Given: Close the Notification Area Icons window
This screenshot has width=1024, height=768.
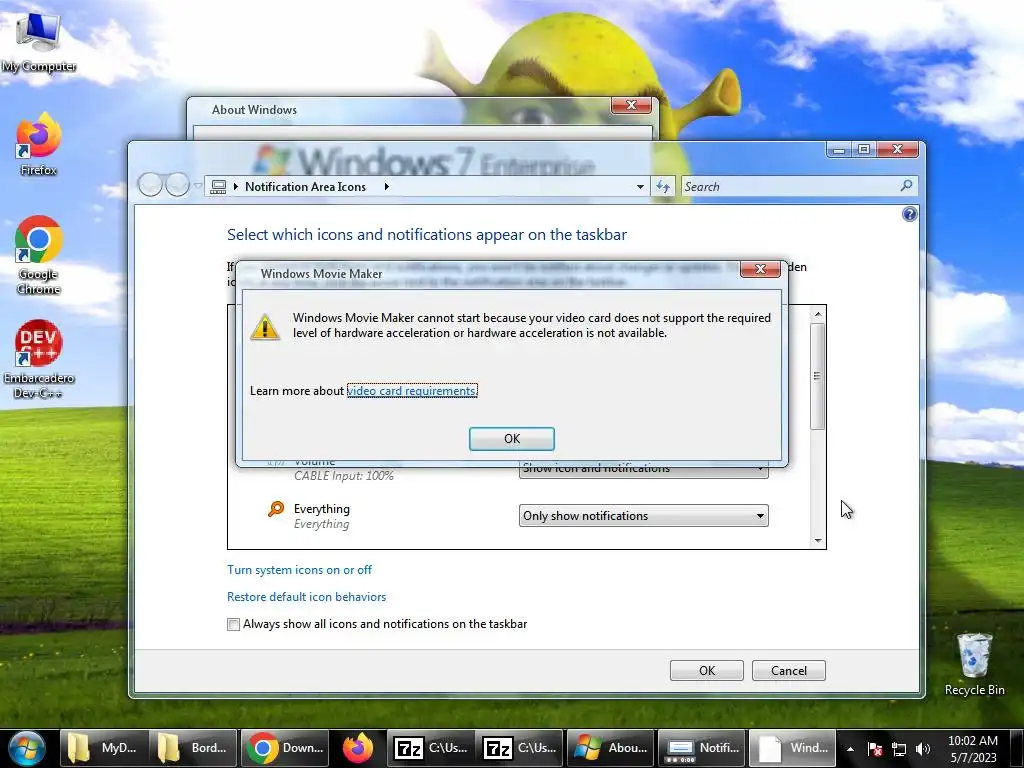Looking at the screenshot, I should [897, 150].
